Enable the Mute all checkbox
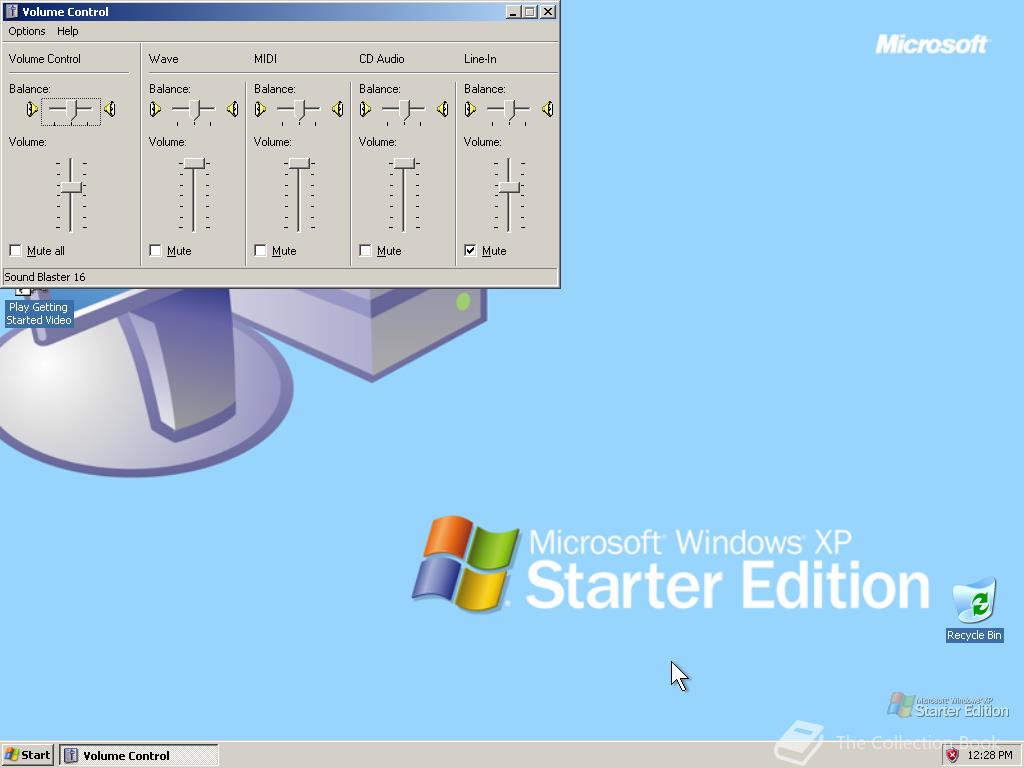This screenshot has height=768, width=1024. 16,251
